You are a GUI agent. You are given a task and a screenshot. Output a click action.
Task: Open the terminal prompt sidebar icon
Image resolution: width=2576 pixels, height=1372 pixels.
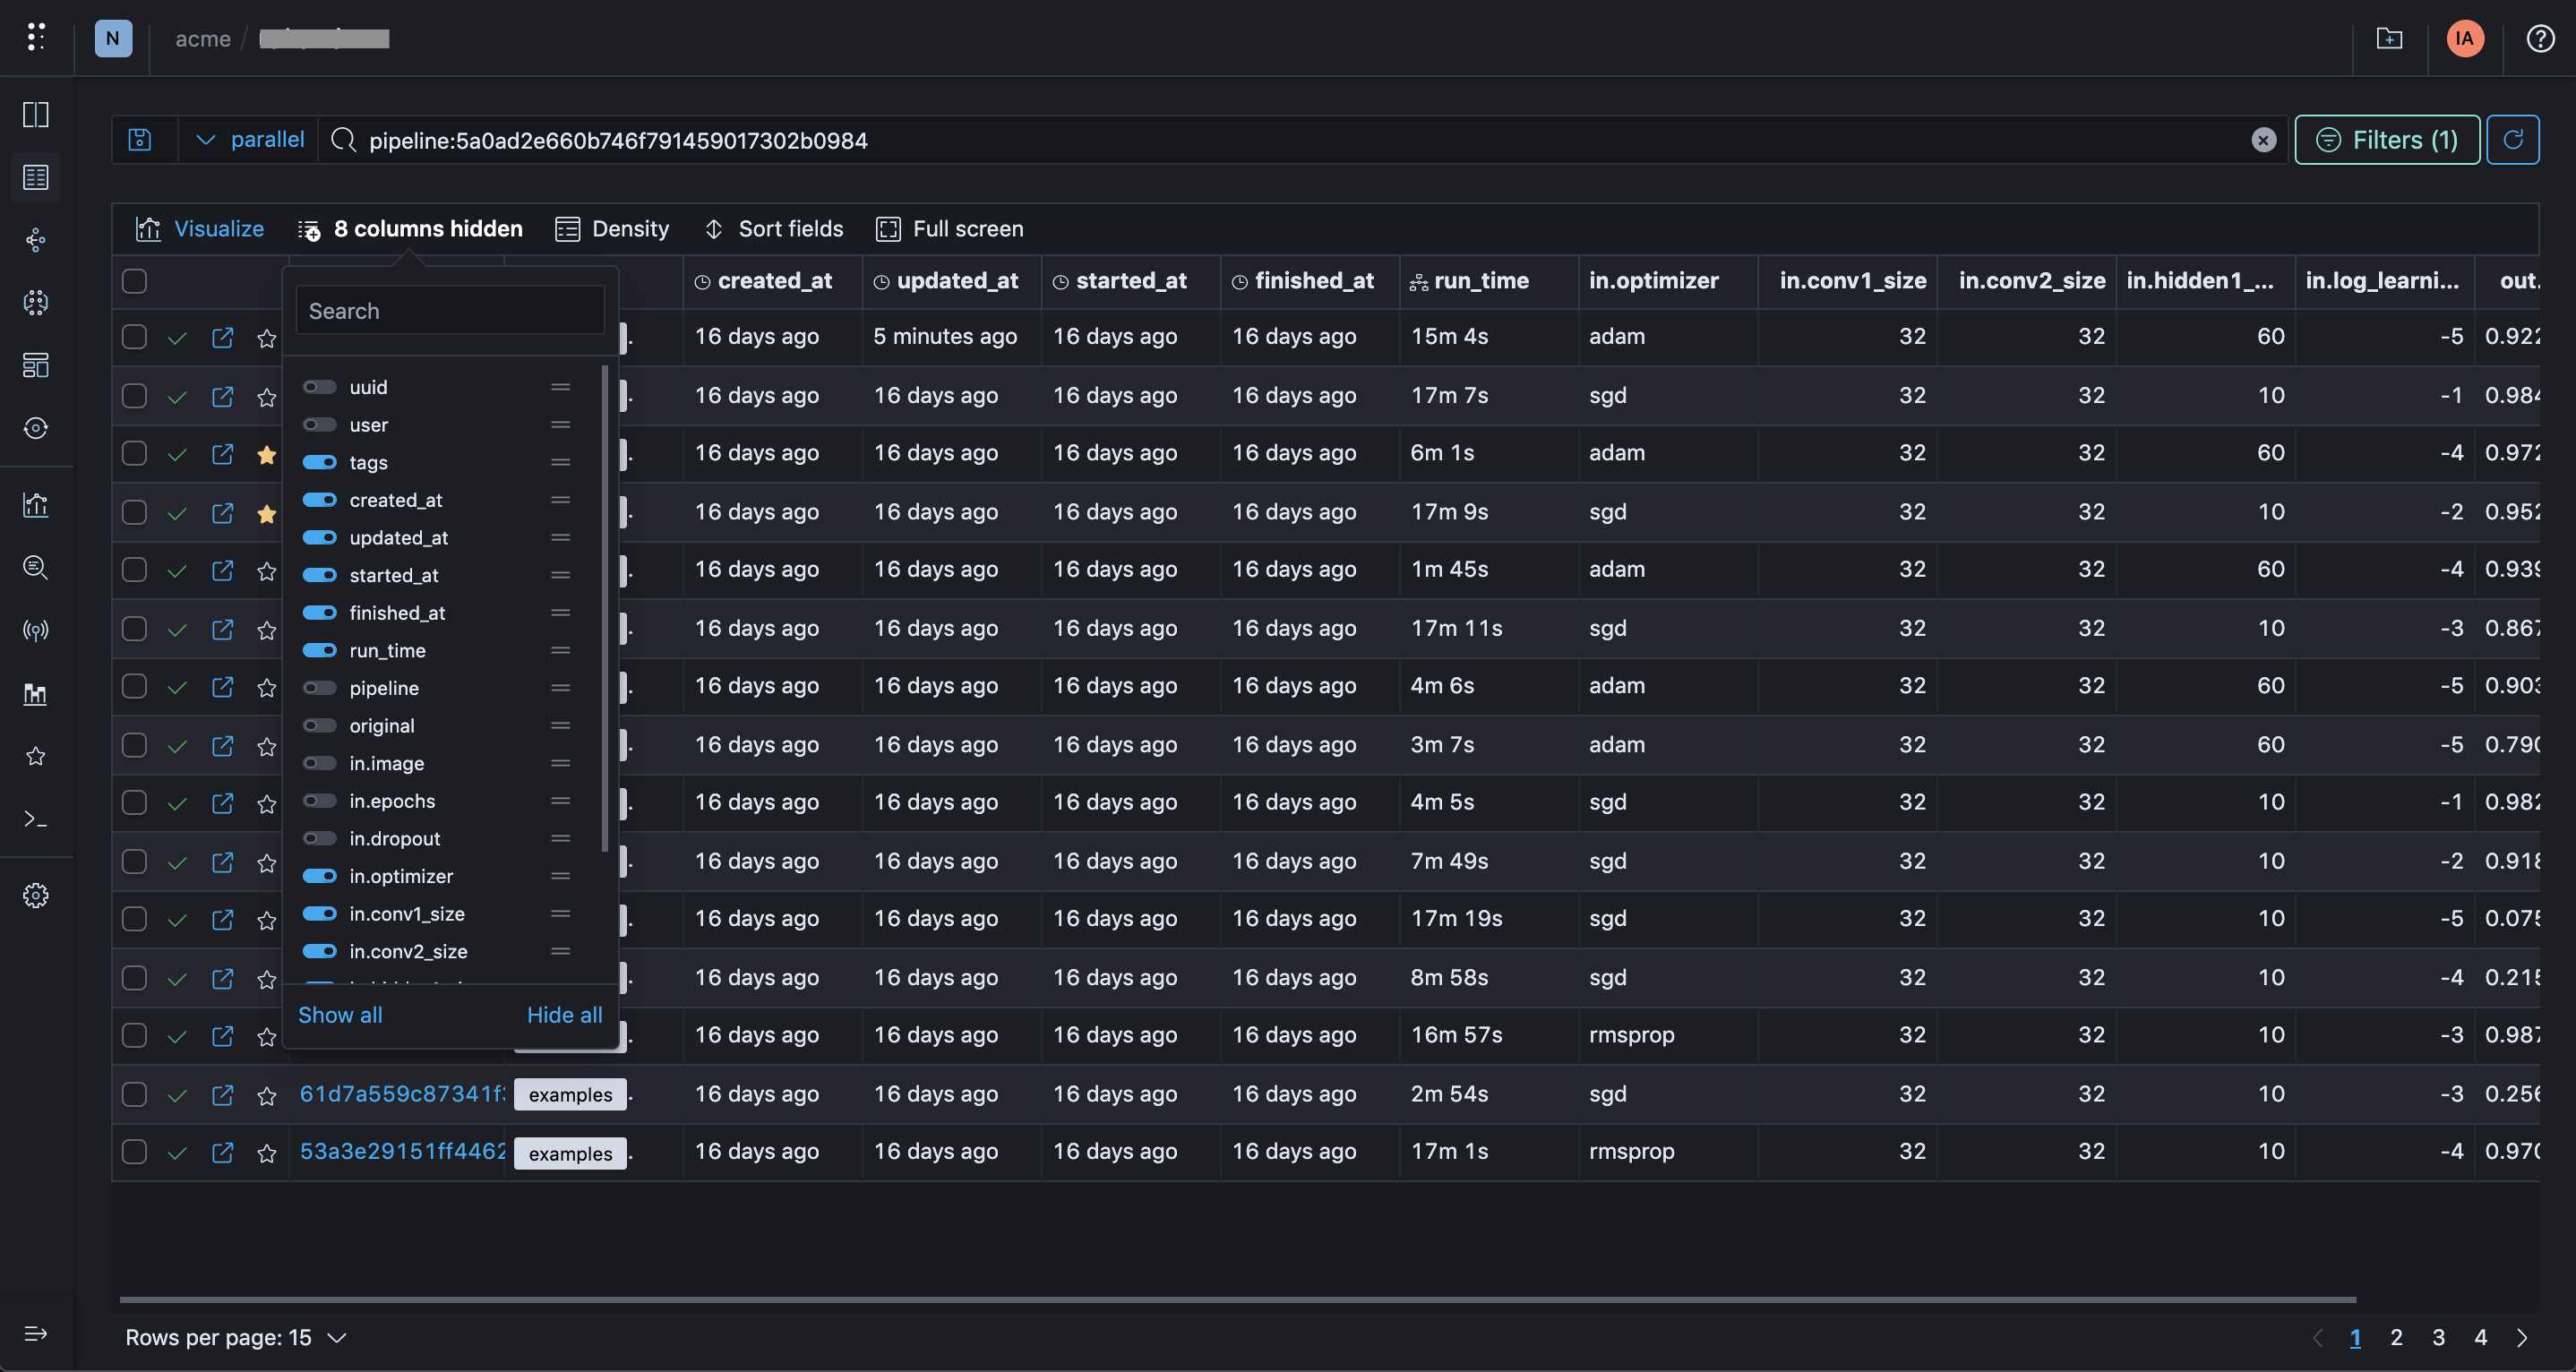click(x=36, y=819)
